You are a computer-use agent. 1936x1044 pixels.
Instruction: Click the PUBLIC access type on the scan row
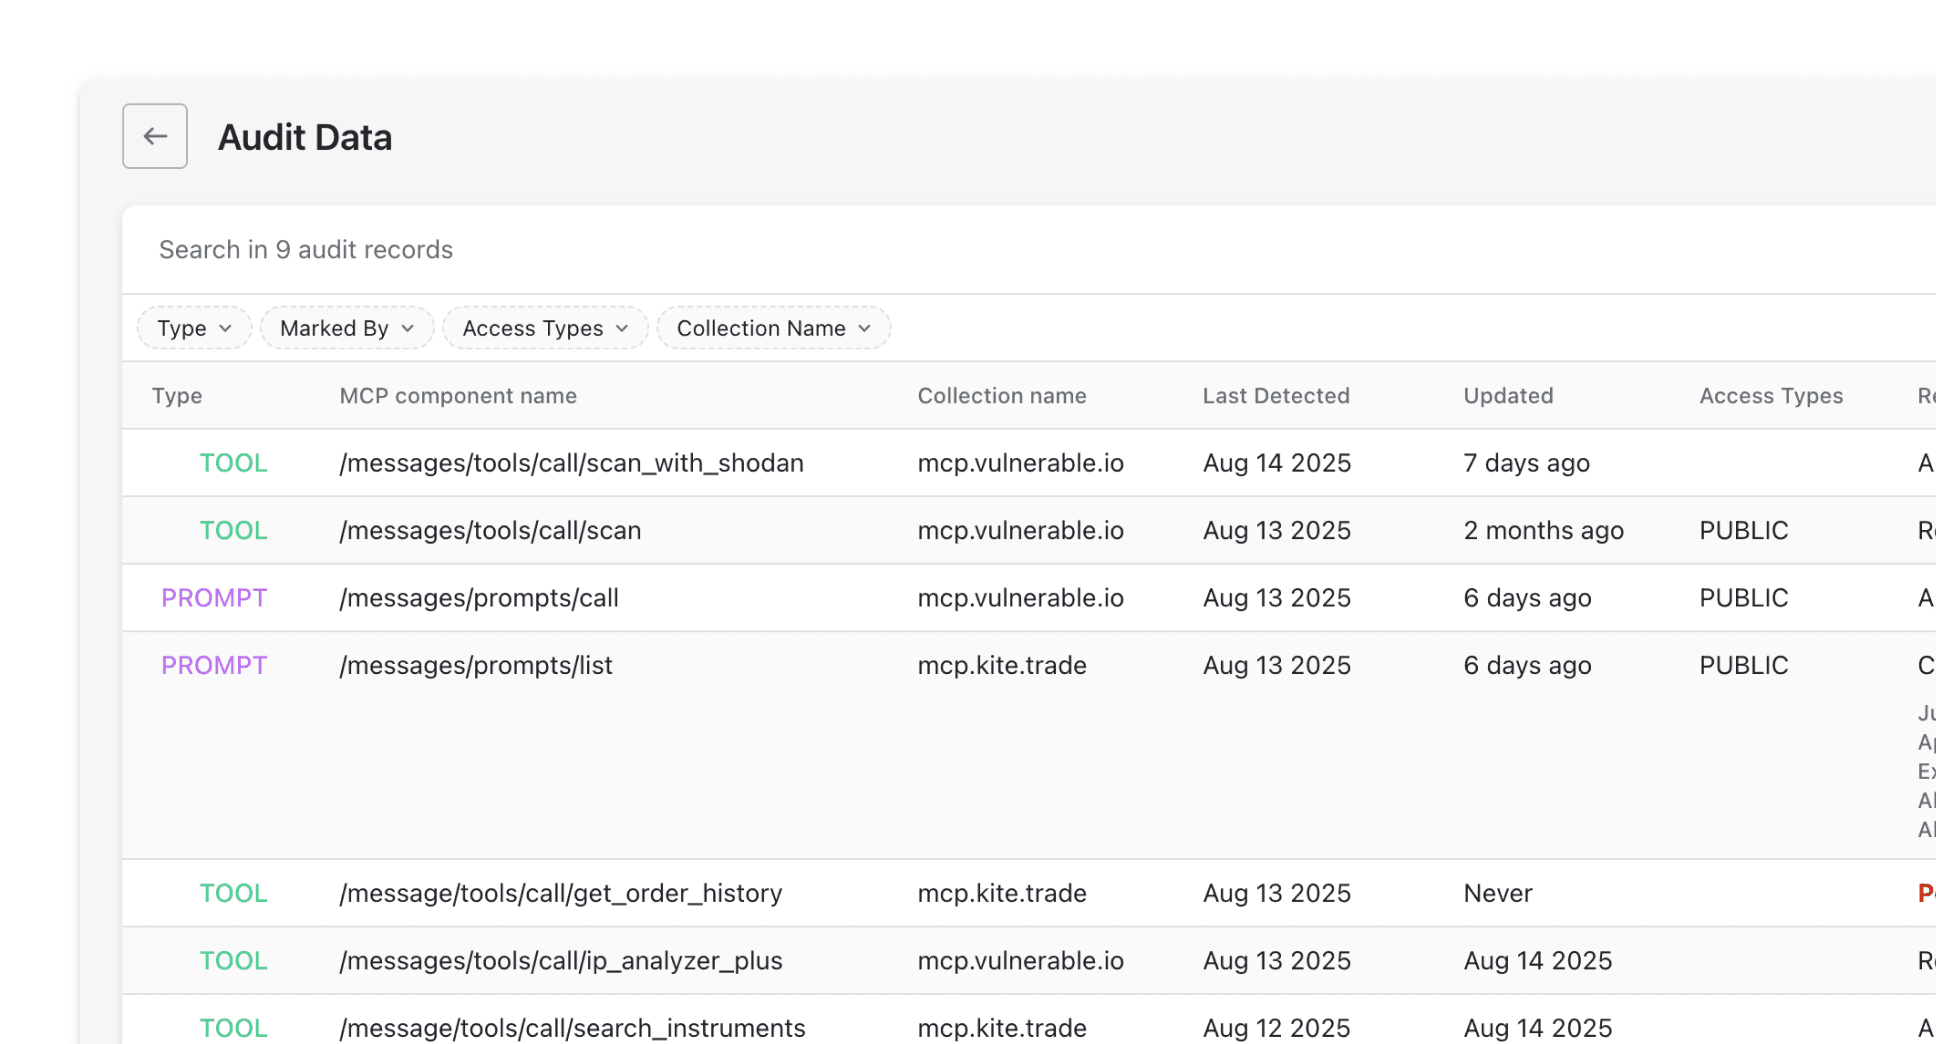pyautogui.click(x=1743, y=530)
